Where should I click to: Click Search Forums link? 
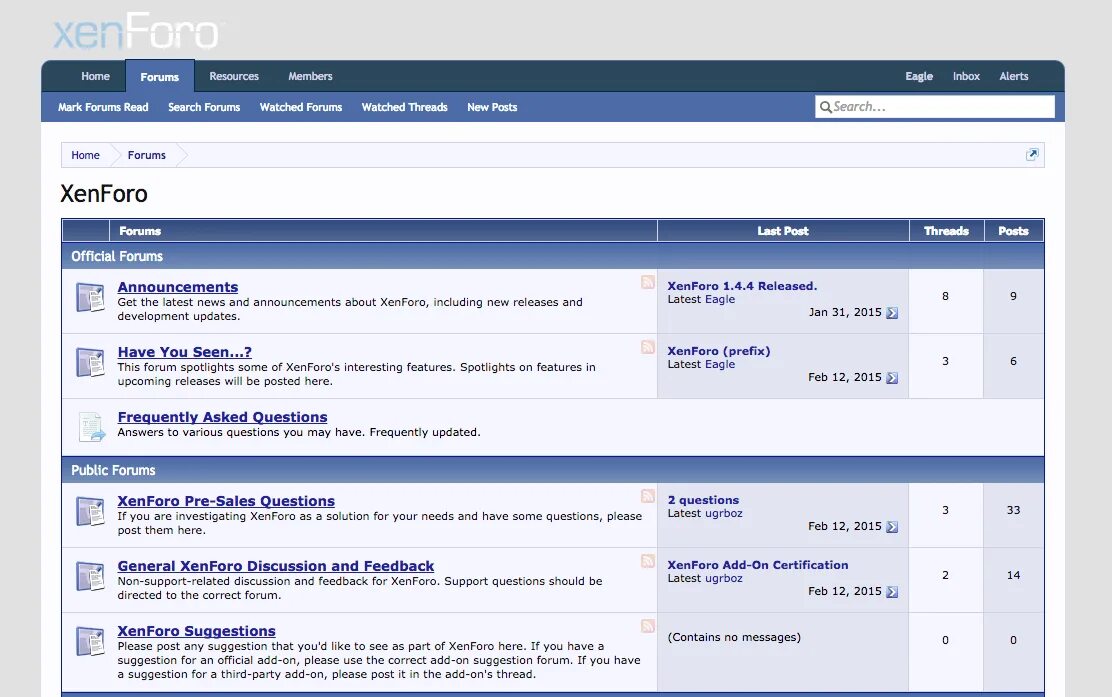204,107
